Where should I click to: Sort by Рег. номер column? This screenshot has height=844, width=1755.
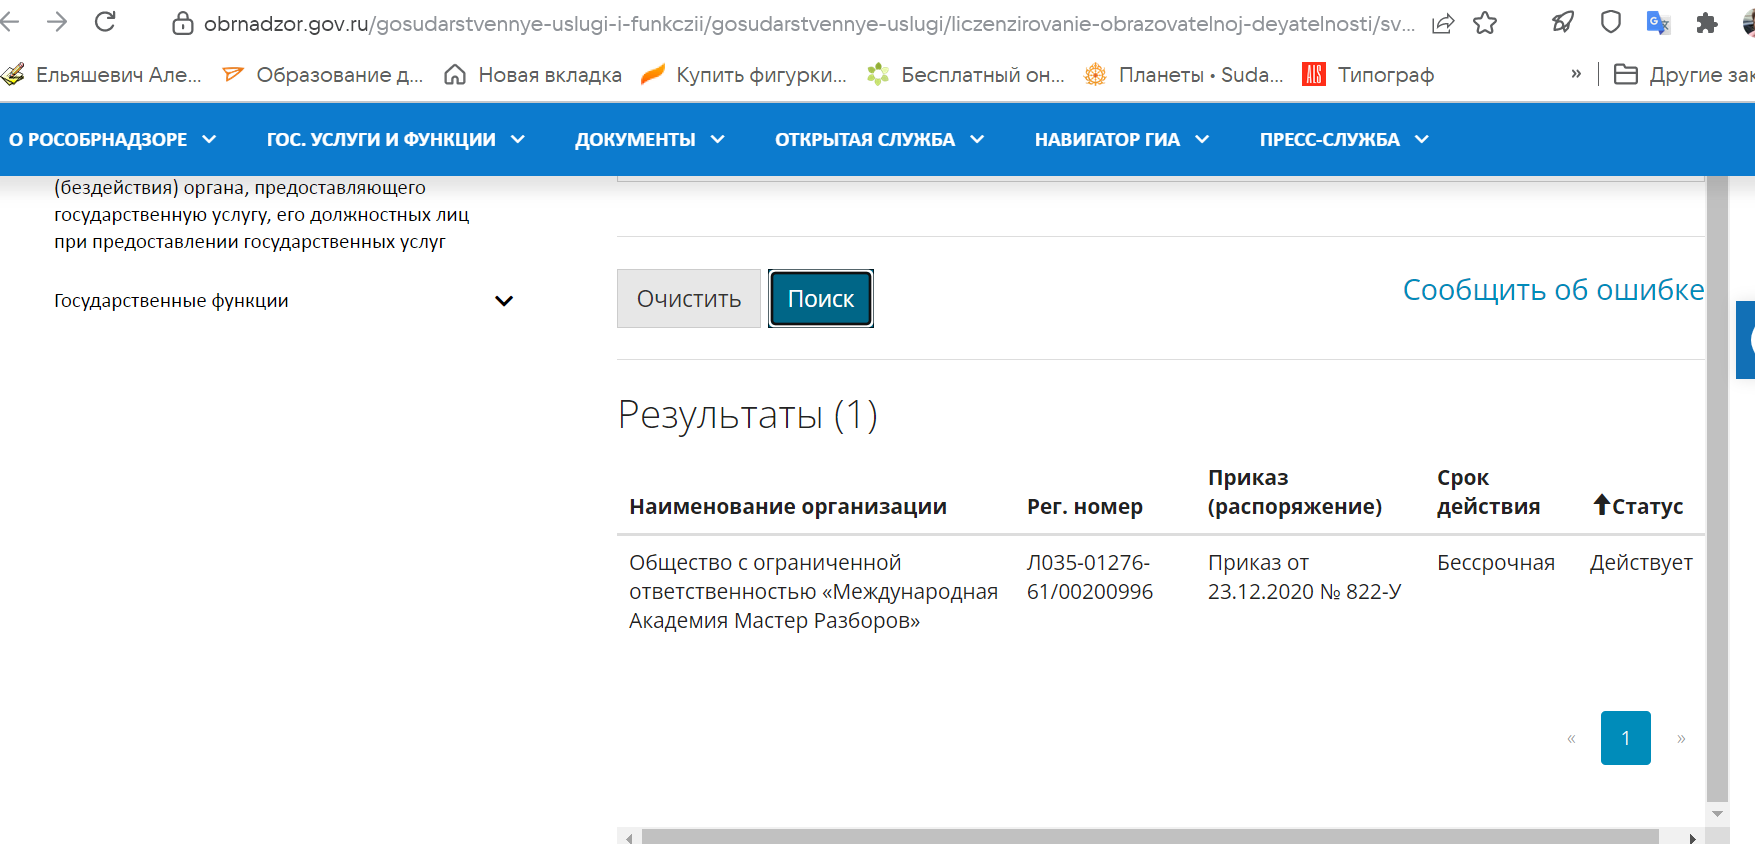[1085, 506]
